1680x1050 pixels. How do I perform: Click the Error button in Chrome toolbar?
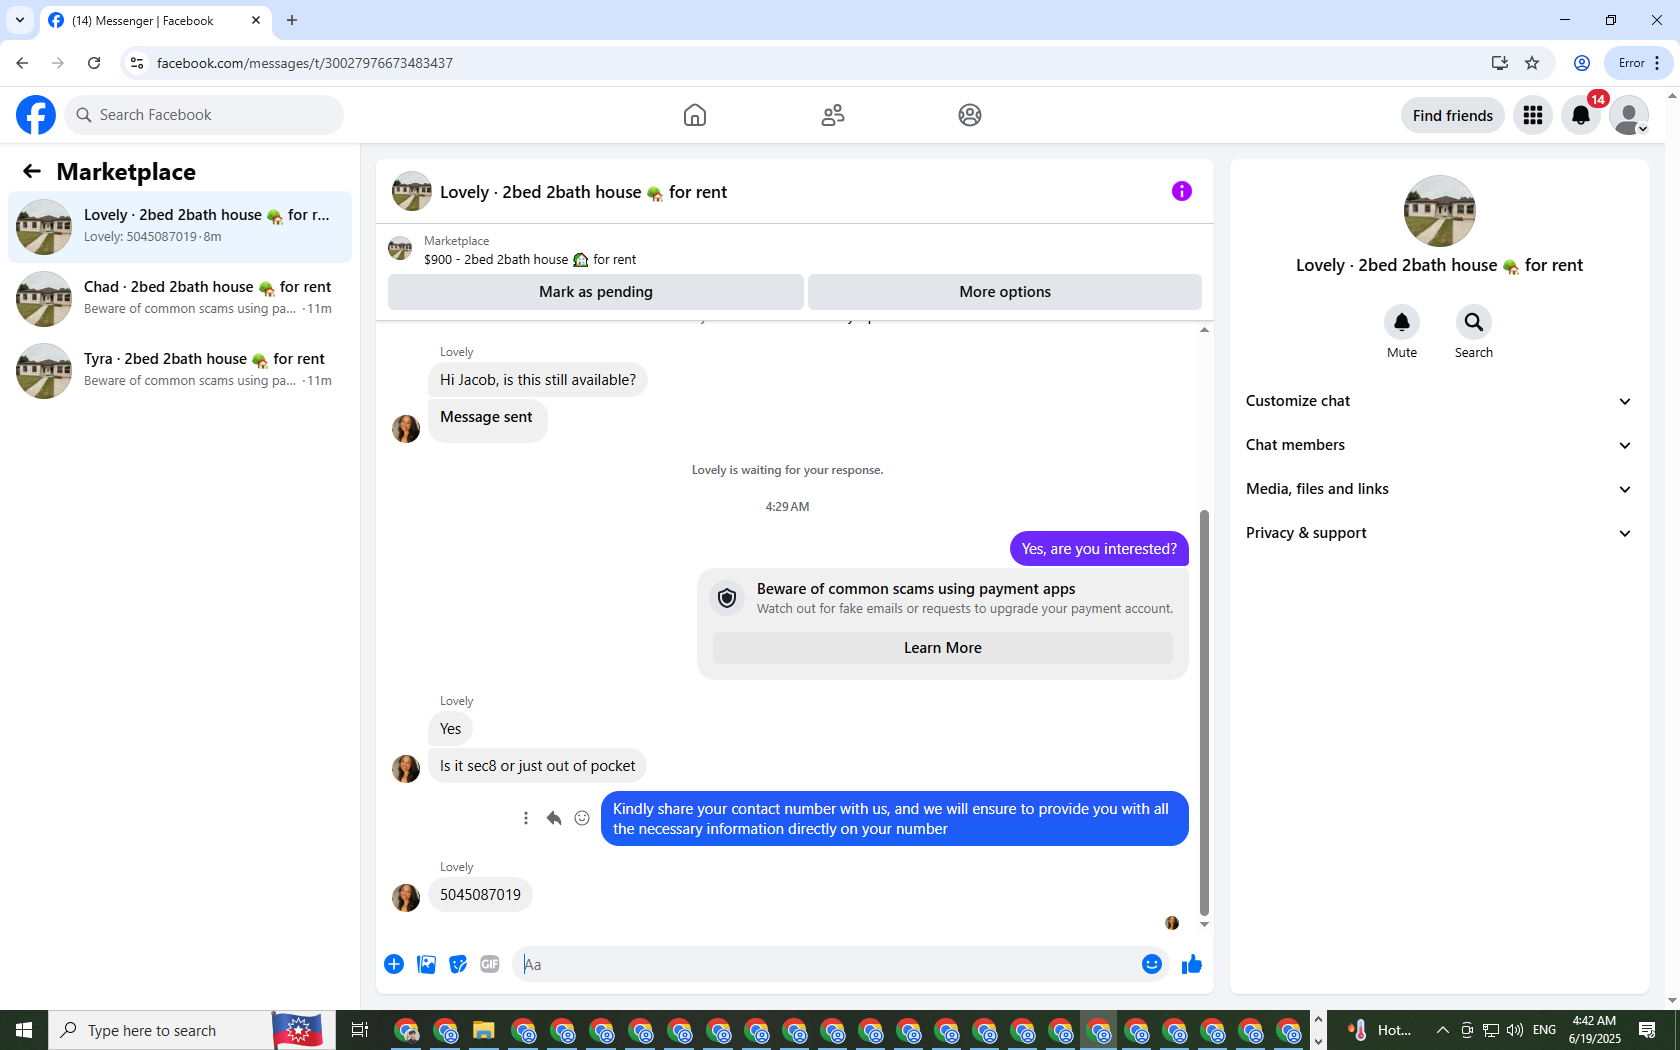coord(1640,63)
